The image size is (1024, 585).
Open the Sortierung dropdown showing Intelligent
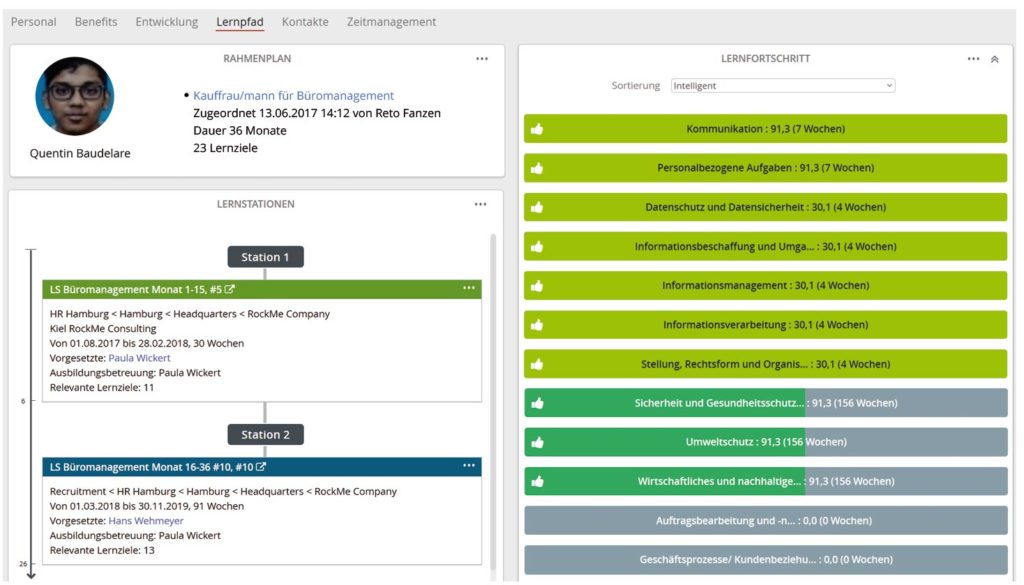point(780,85)
